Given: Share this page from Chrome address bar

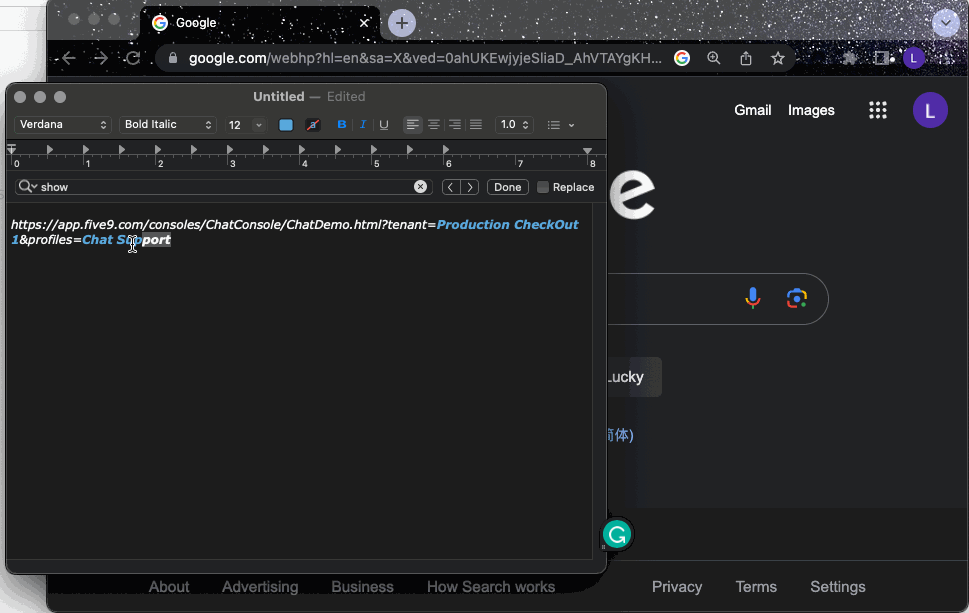Looking at the screenshot, I should pos(746,58).
